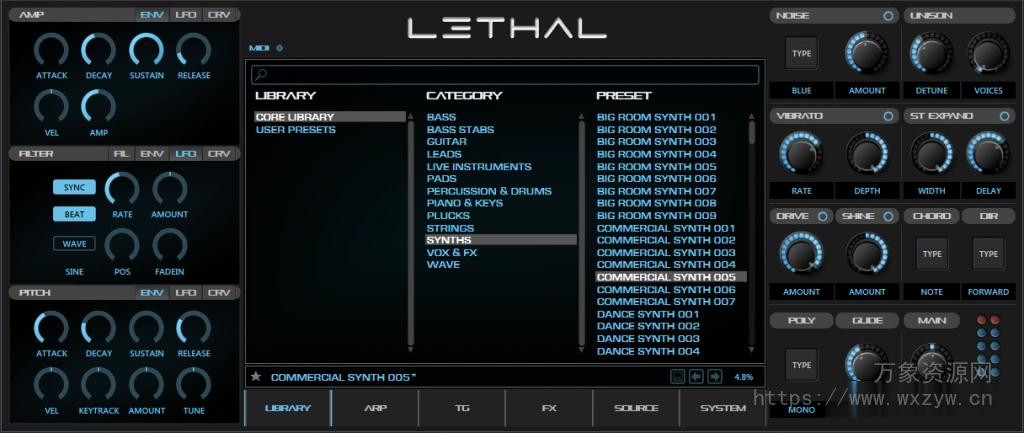Click the AMP Vel knob
The image size is (1024, 433).
51,107
